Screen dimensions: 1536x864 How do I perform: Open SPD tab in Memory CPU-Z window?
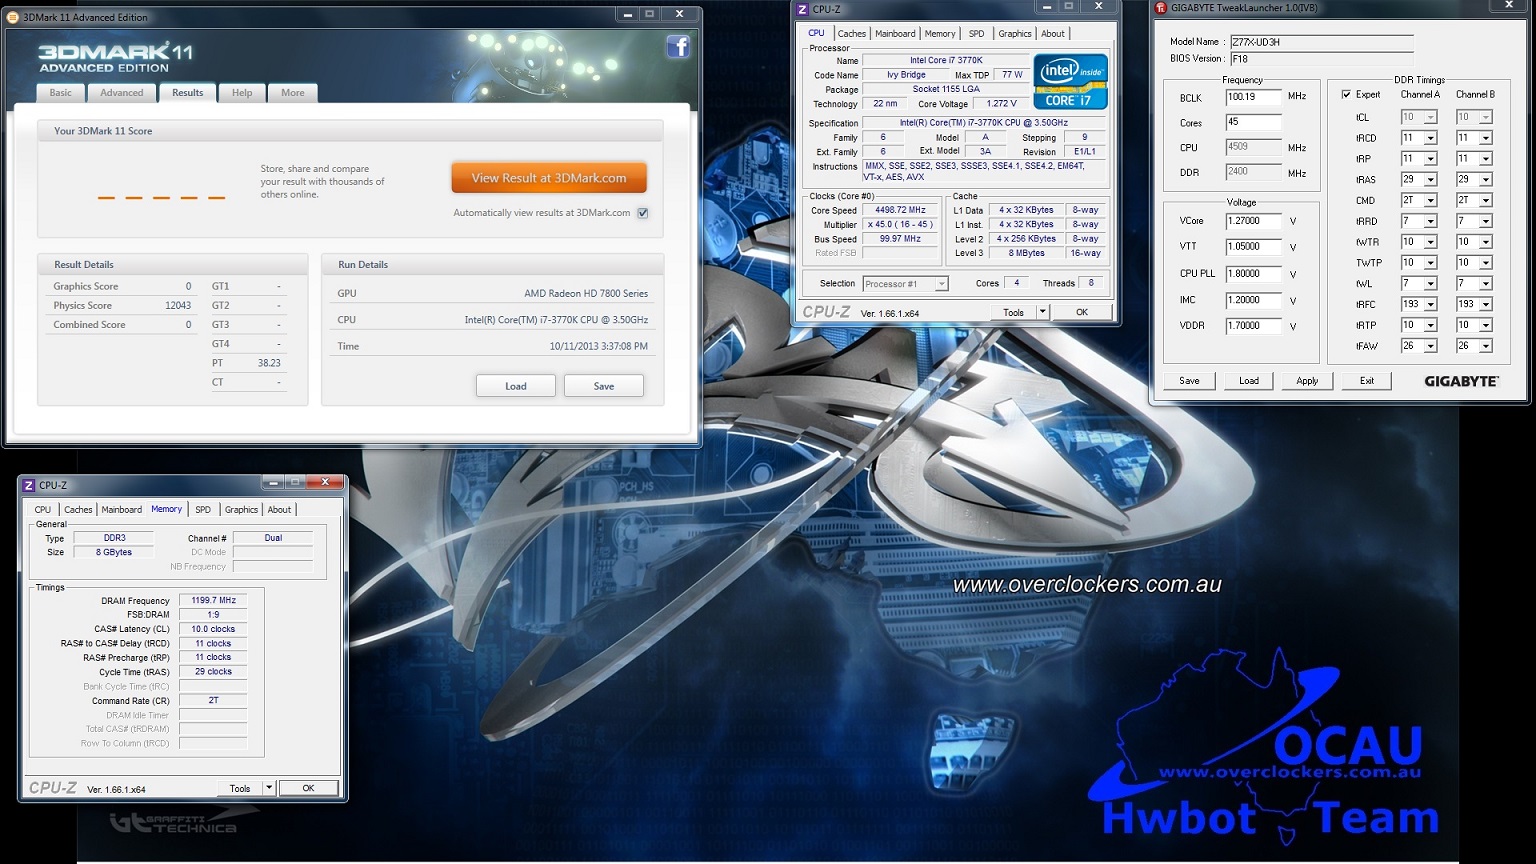(x=203, y=510)
